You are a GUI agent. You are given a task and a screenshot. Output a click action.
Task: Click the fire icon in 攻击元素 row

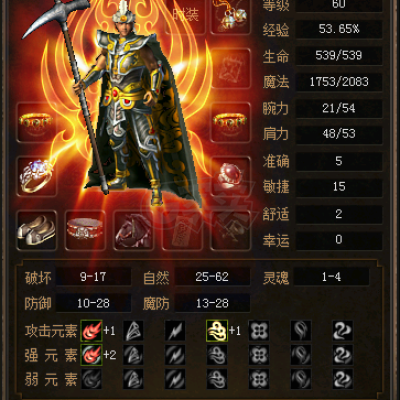[91, 331]
